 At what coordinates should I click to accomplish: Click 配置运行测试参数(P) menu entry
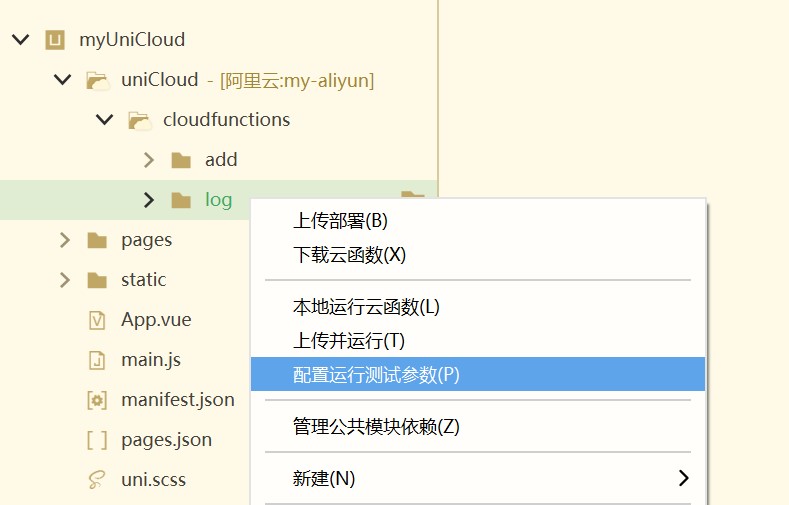[x=478, y=374]
